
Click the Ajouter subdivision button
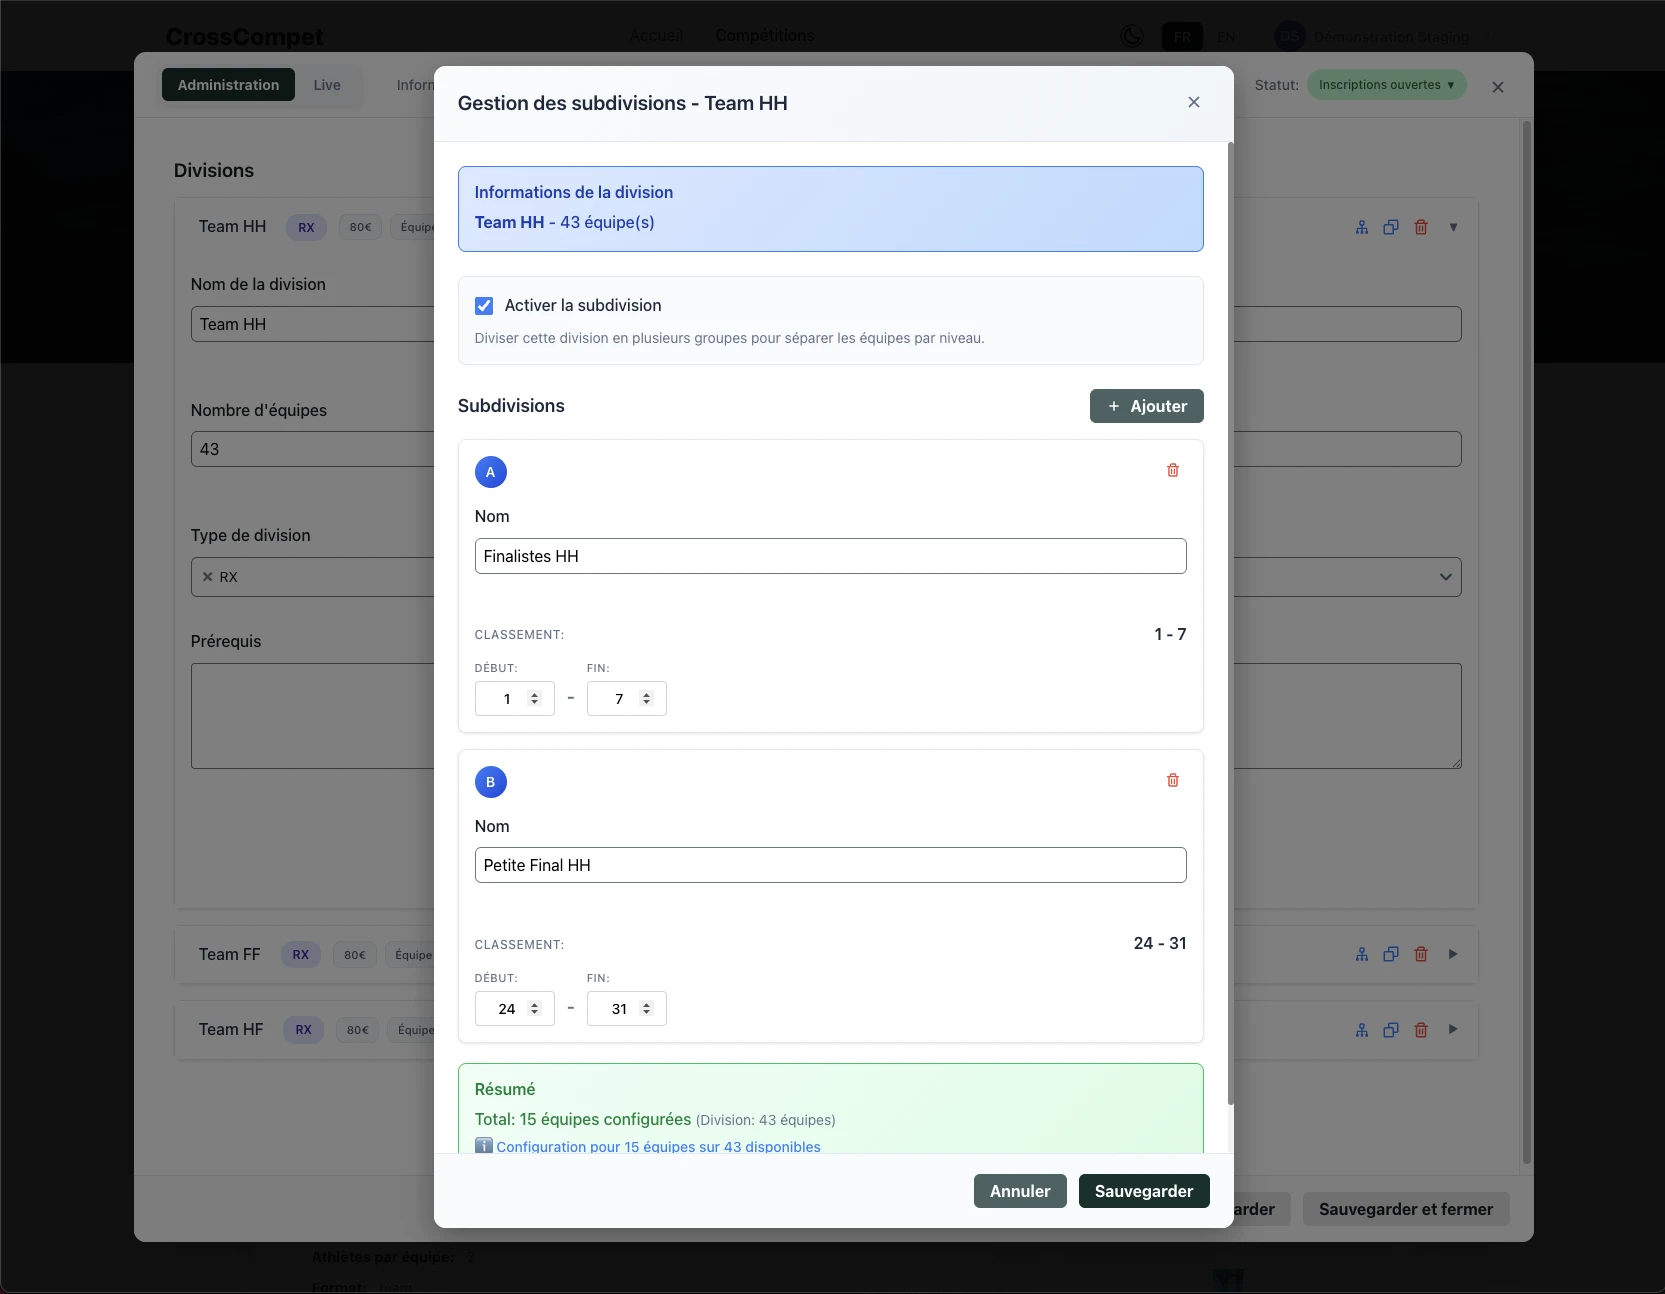pos(1146,406)
